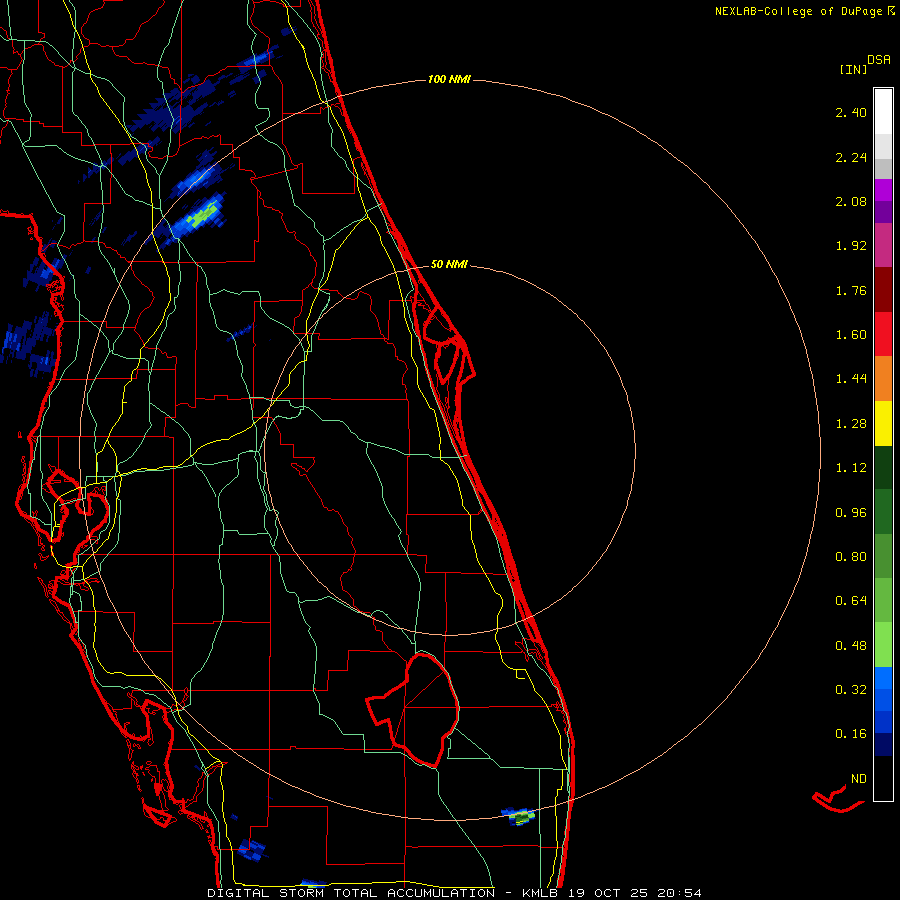The width and height of the screenshot is (900, 900).
Task: Click the orange legend swatch
Action: 883,378
